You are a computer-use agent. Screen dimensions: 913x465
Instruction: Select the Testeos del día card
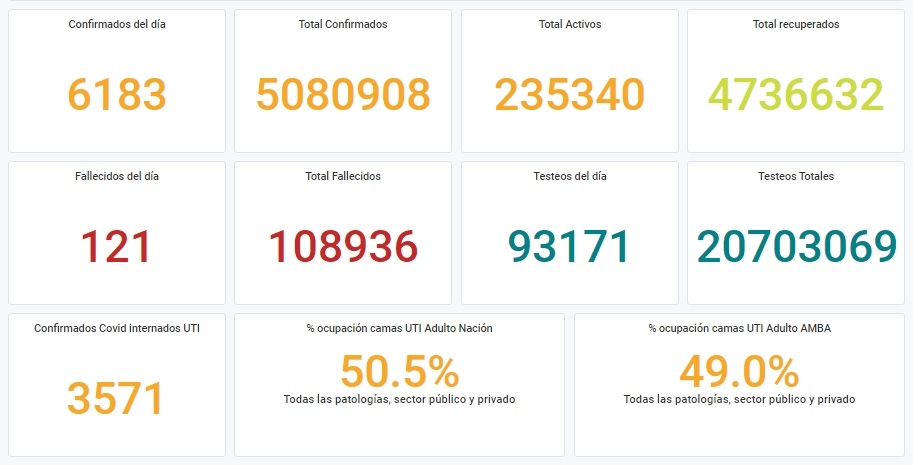click(x=569, y=233)
